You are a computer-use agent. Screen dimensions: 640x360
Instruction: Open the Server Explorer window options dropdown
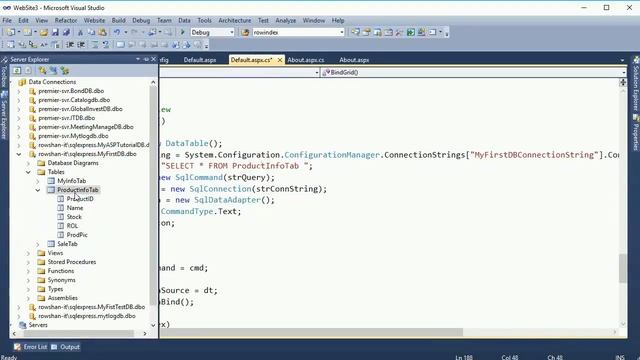coord(138,59)
